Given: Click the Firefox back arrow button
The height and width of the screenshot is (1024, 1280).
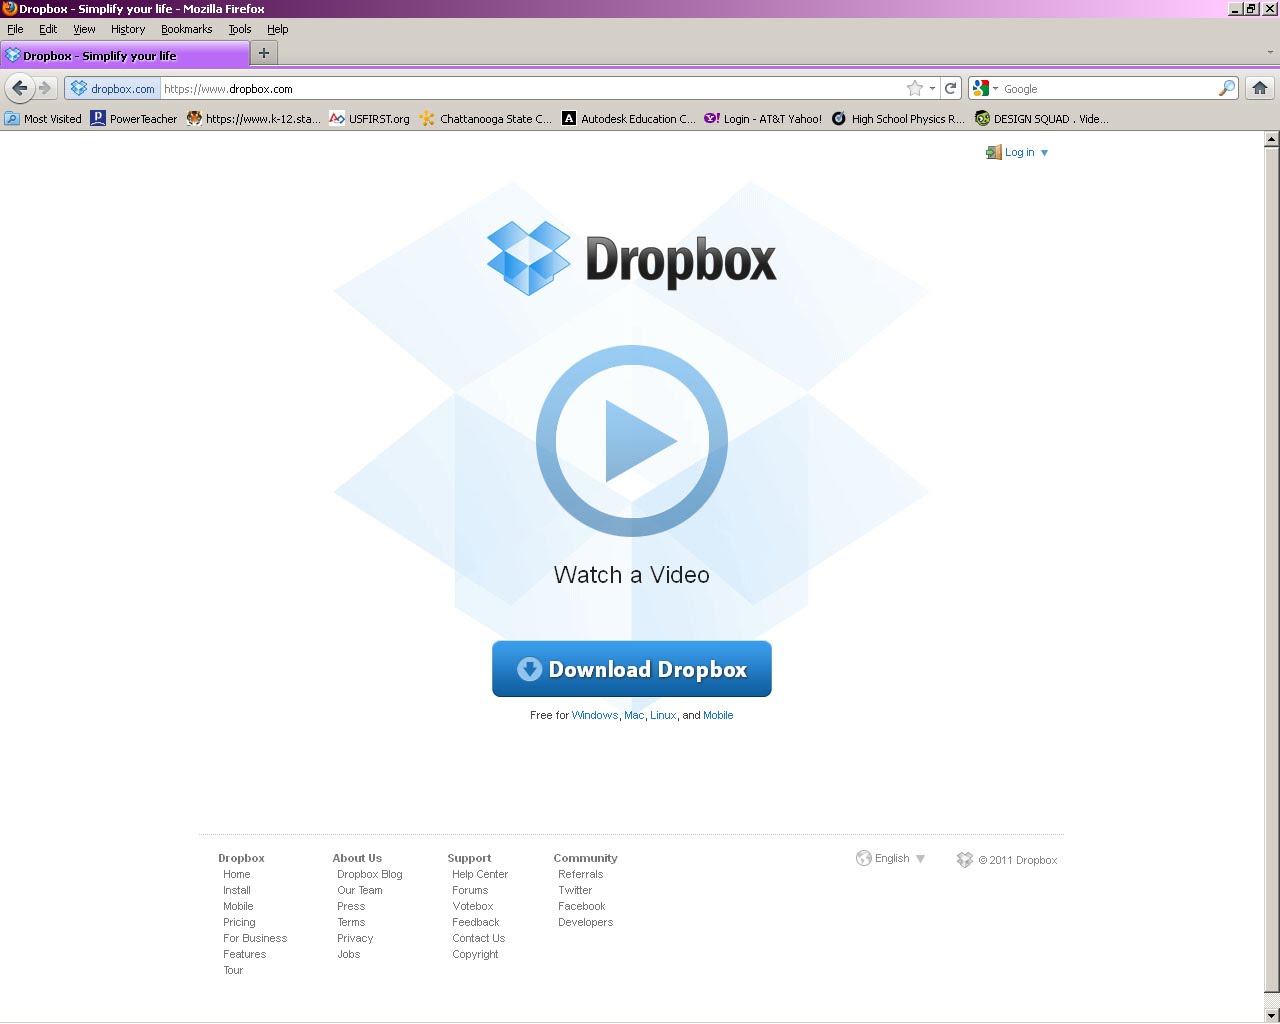Looking at the screenshot, I should pyautogui.click(x=19, y=88).
